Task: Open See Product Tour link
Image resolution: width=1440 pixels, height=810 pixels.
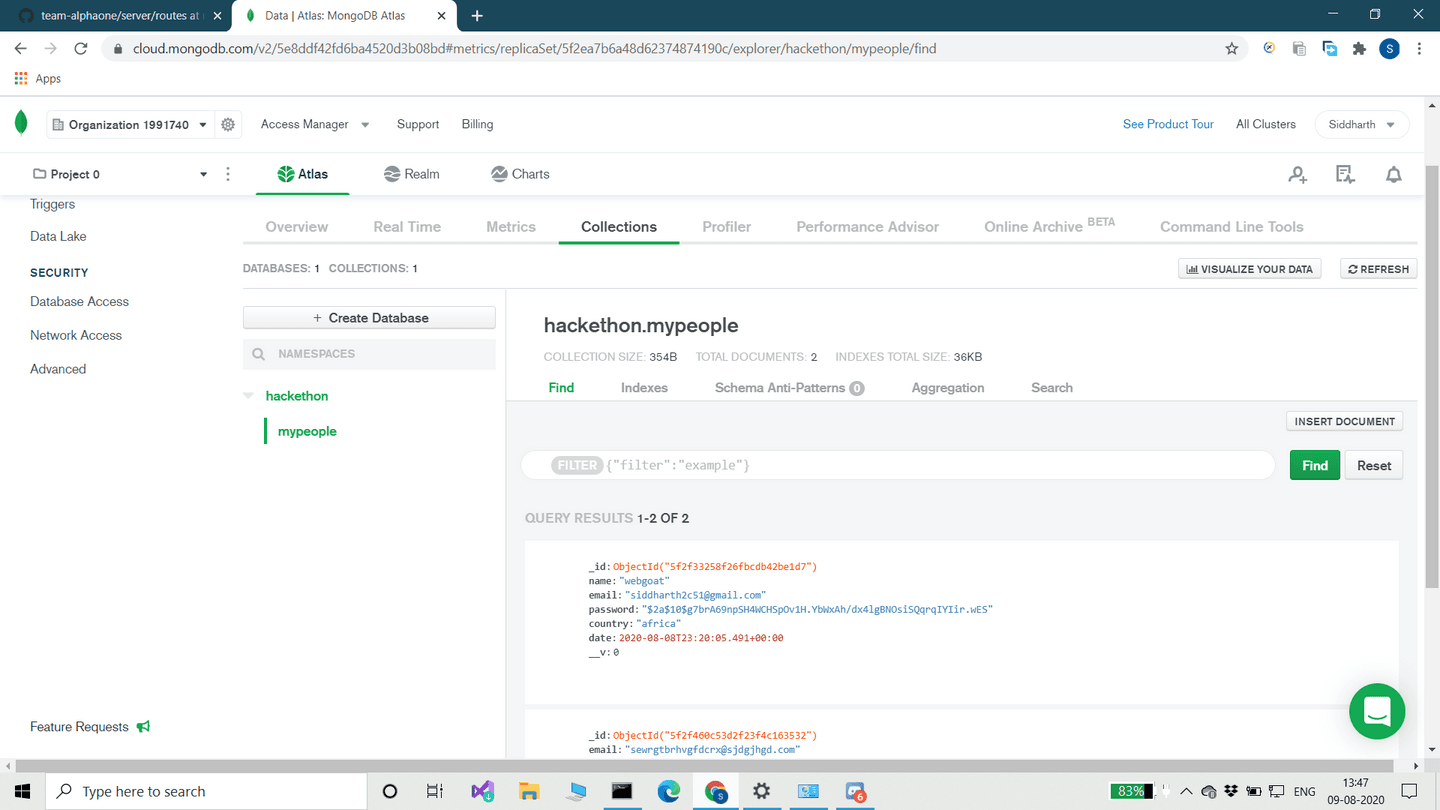Action: [1168, 124]
